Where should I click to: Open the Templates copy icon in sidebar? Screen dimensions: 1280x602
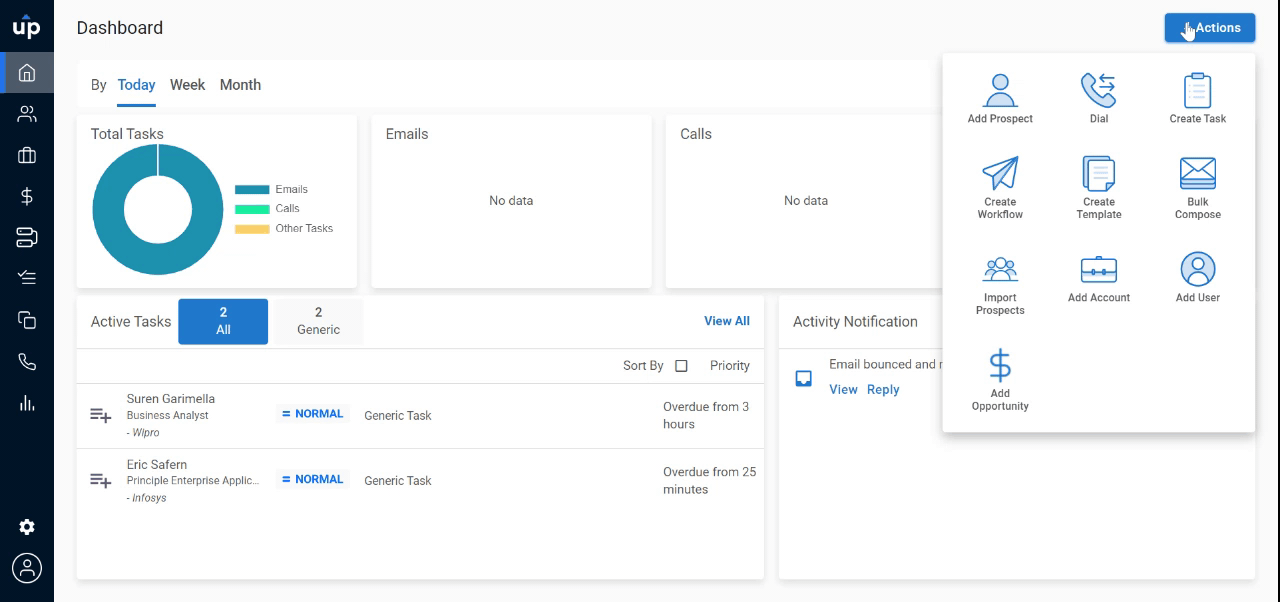(x=27, y=320)
